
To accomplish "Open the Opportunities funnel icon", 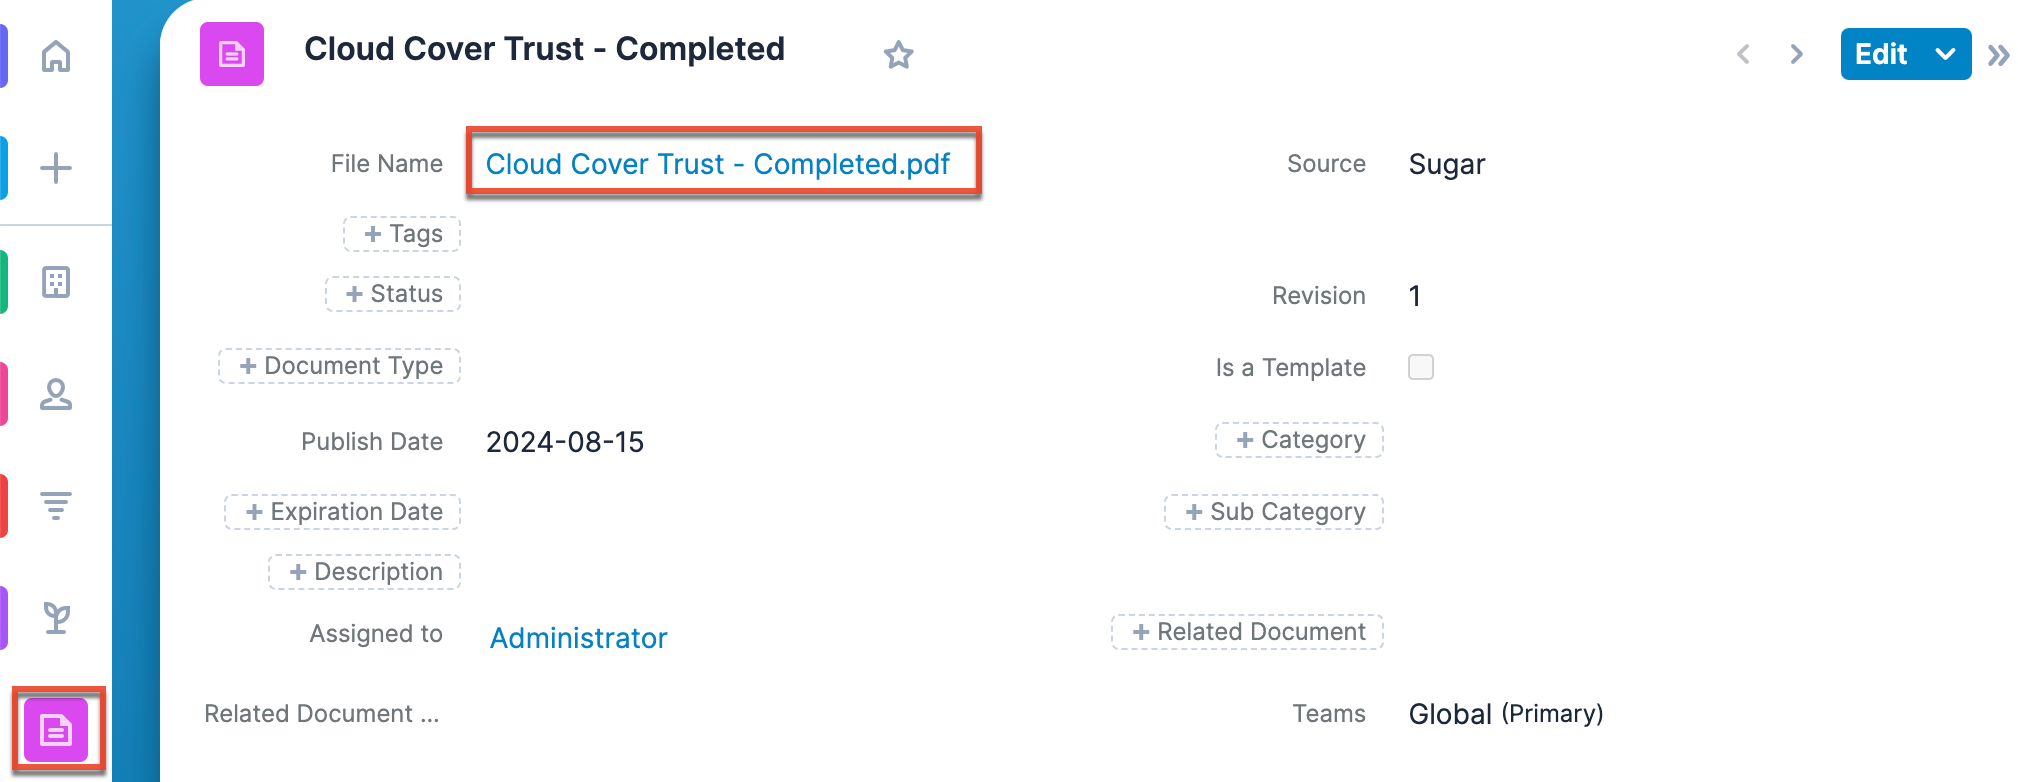I will pyautogui.click(x=56, y=506).
